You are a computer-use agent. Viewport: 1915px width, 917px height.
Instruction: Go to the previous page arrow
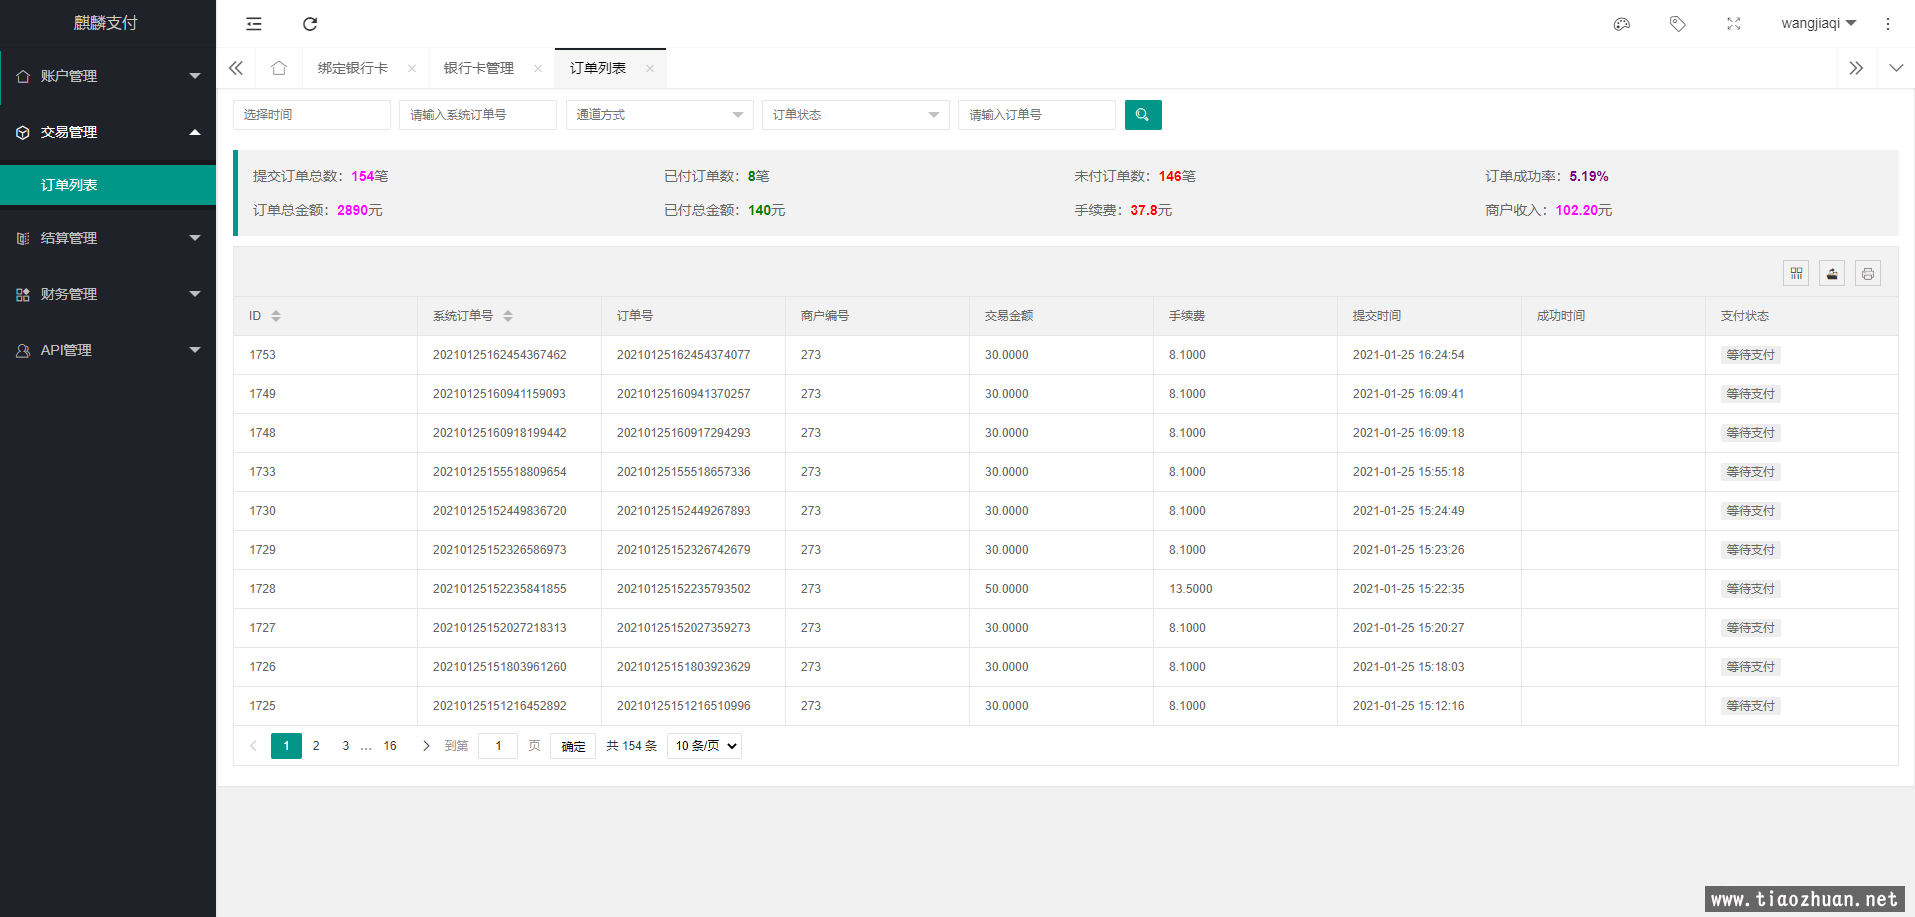point(253,746)
